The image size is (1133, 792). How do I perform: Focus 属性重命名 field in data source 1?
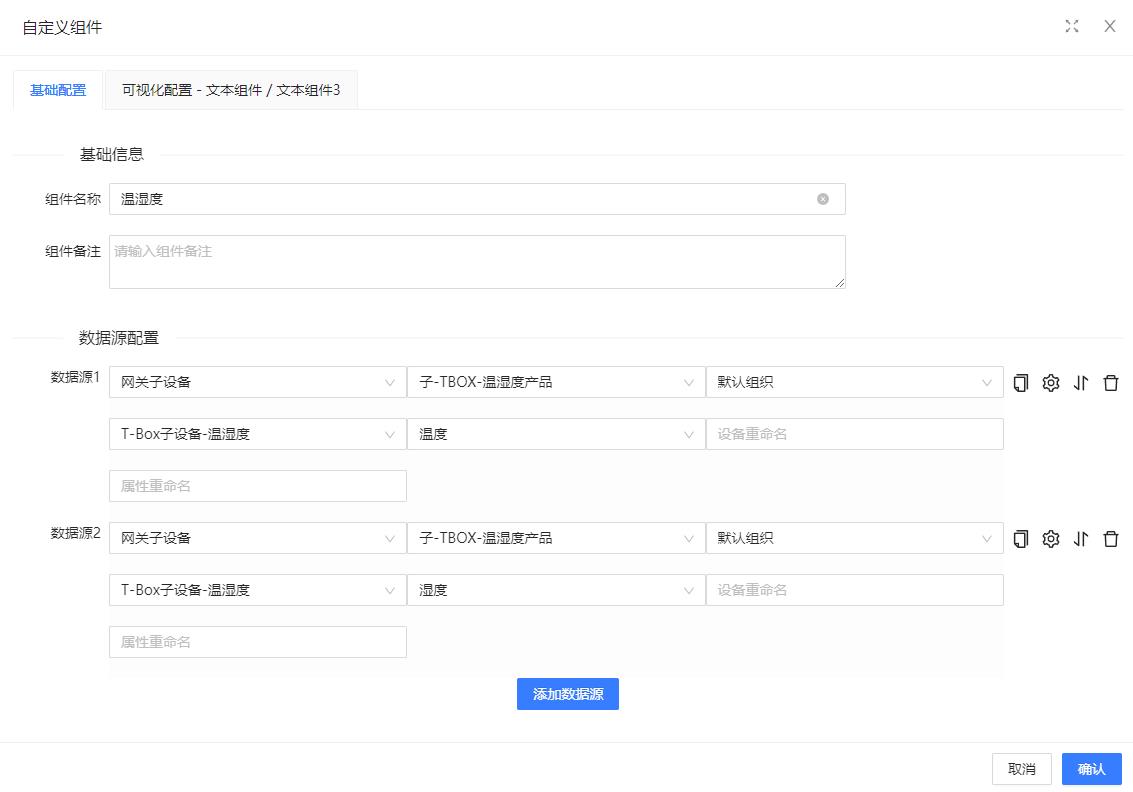257,486
